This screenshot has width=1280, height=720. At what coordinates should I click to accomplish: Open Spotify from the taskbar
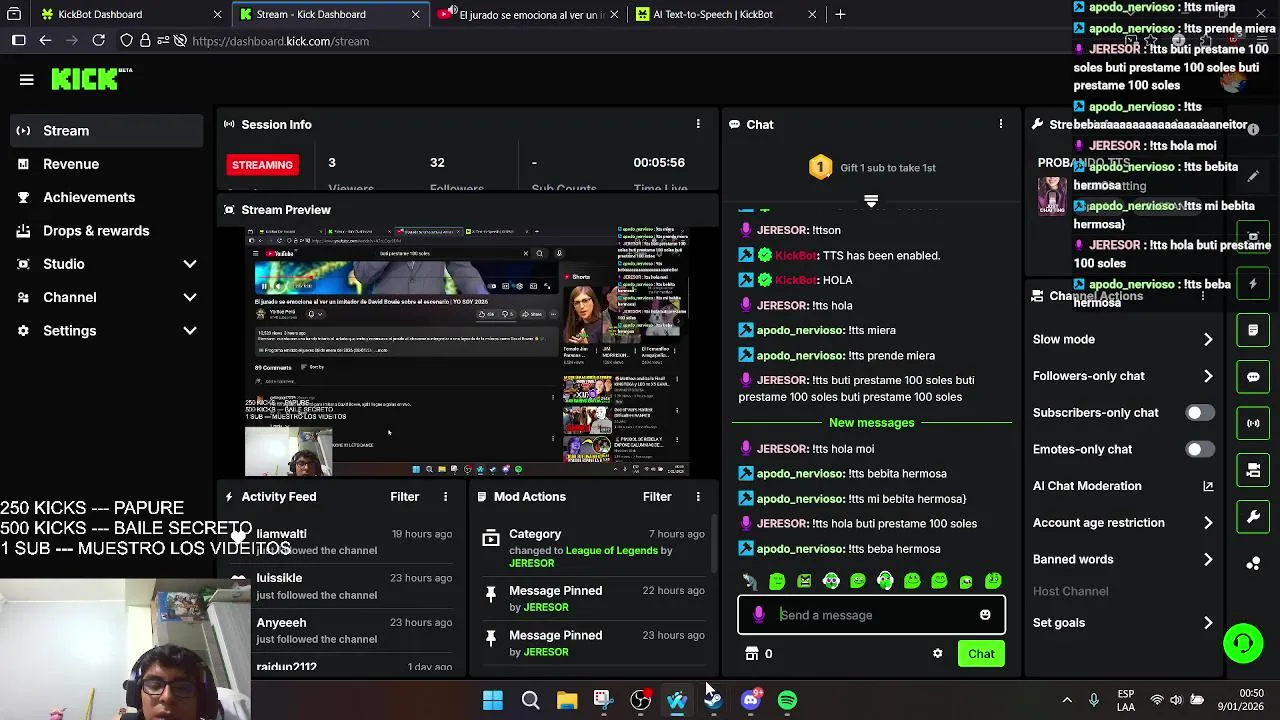click(x=788, y=700)
